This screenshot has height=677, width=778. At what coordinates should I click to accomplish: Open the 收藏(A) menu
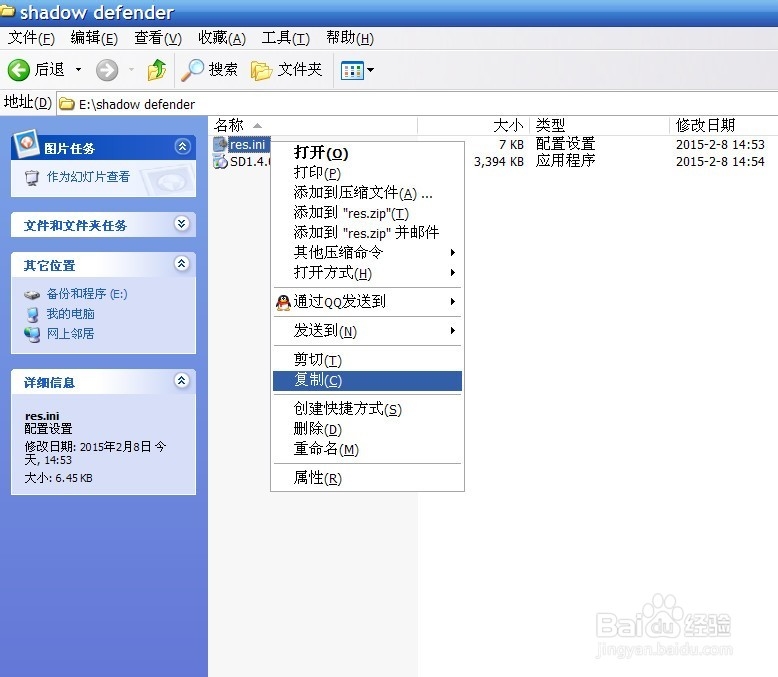[222, 38]
